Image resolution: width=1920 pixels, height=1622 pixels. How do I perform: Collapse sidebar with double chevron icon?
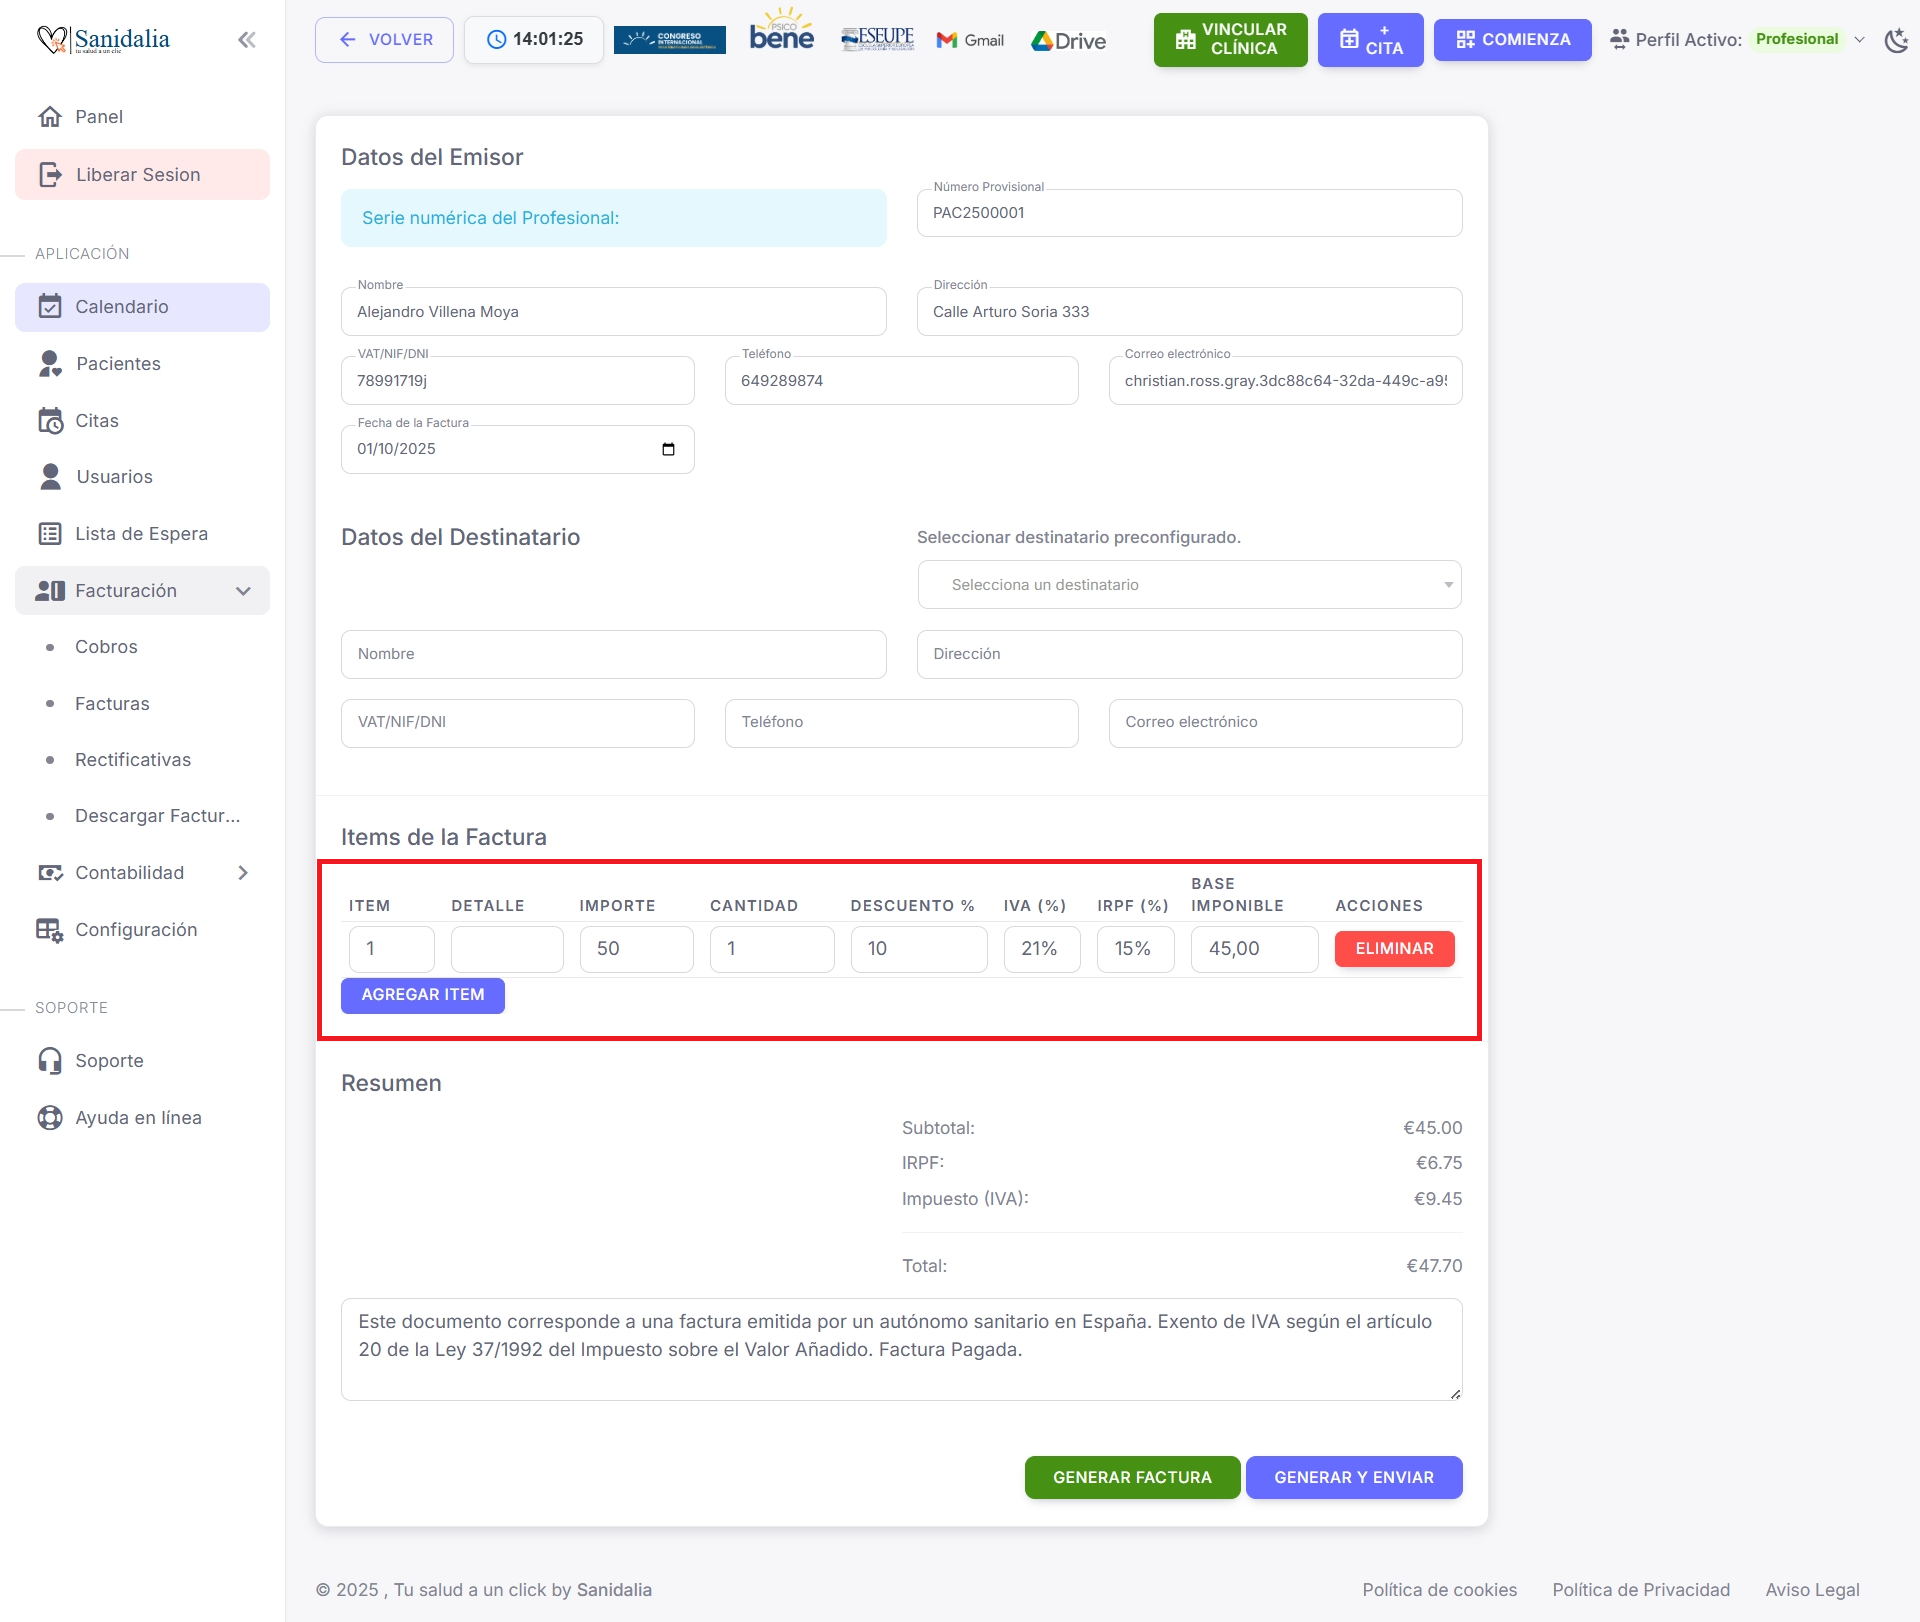[x=246, y=40]
